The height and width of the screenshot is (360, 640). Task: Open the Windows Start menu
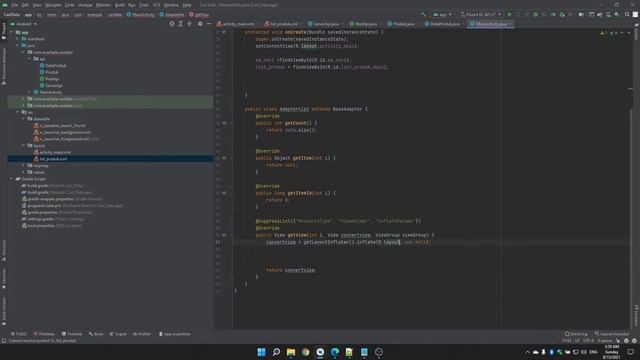coord(261,352)
